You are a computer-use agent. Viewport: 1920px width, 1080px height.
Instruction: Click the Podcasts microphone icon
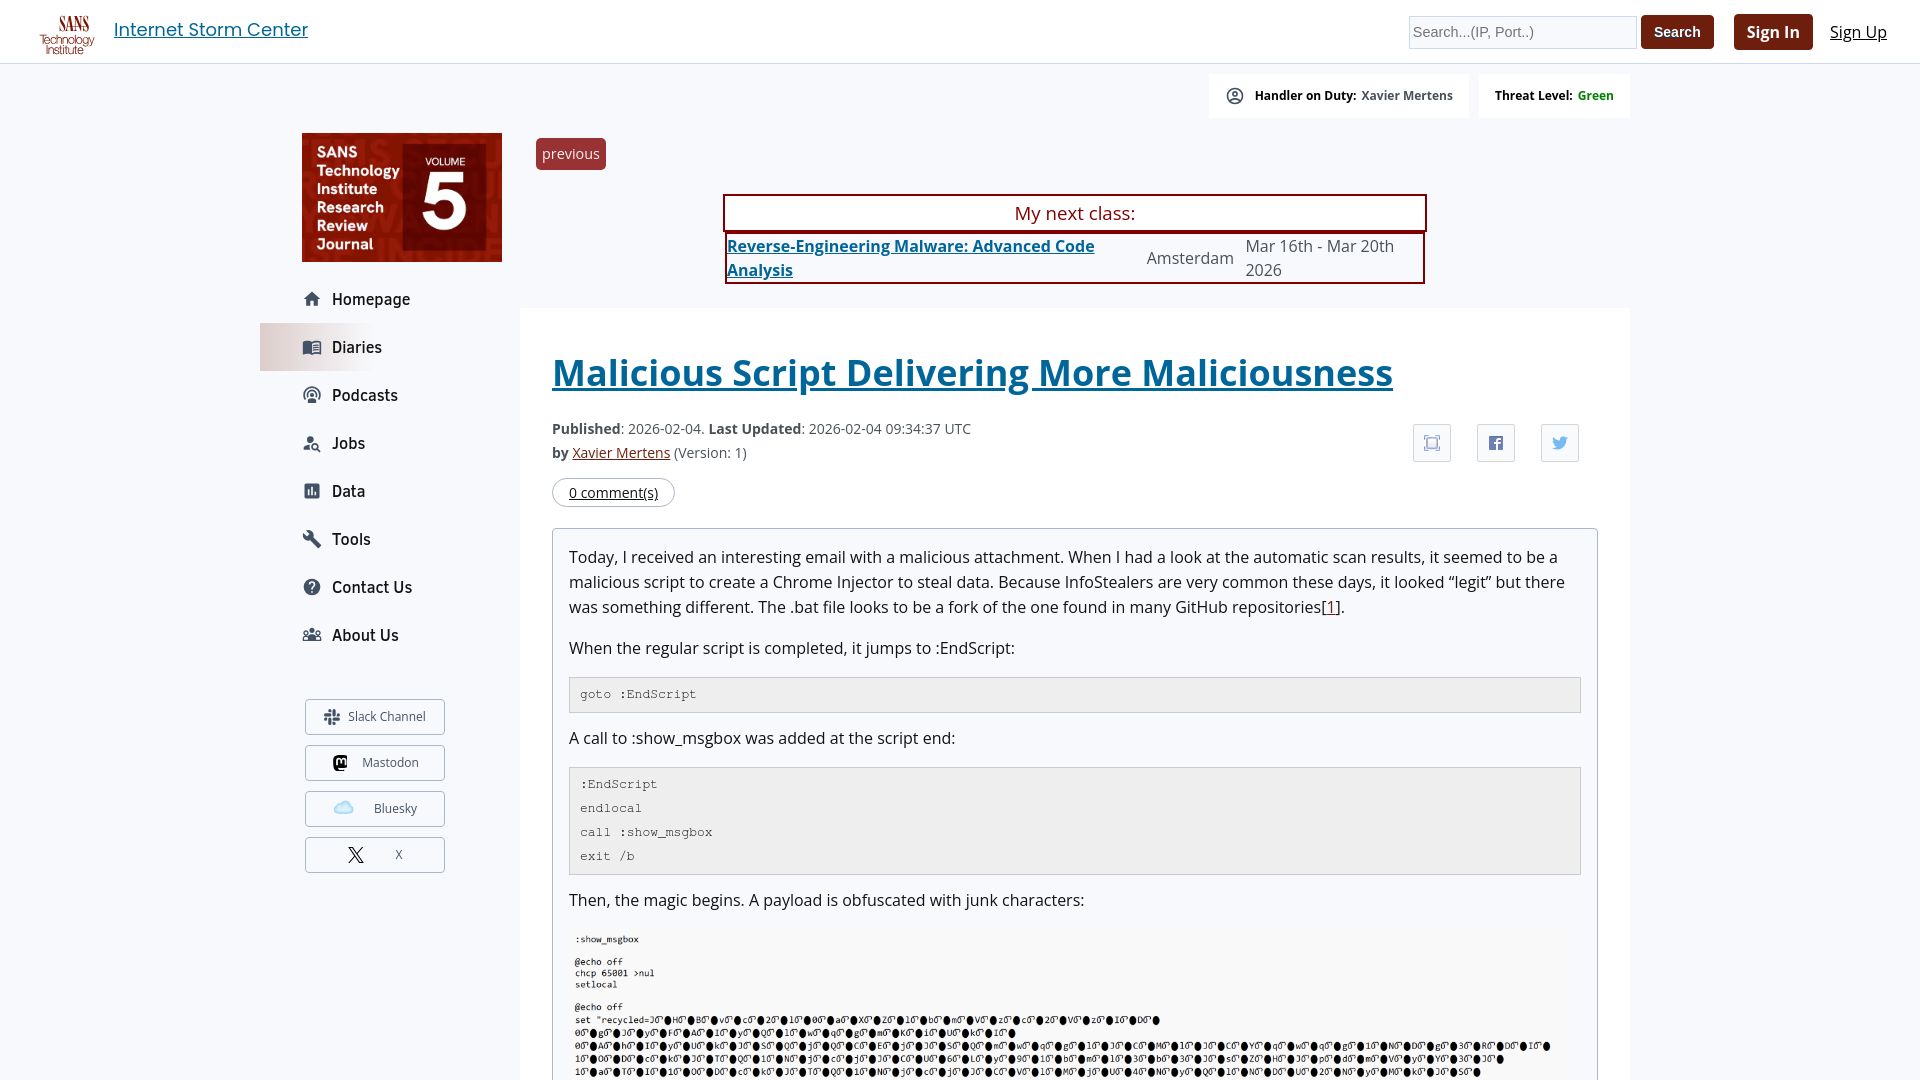point(312,395)
